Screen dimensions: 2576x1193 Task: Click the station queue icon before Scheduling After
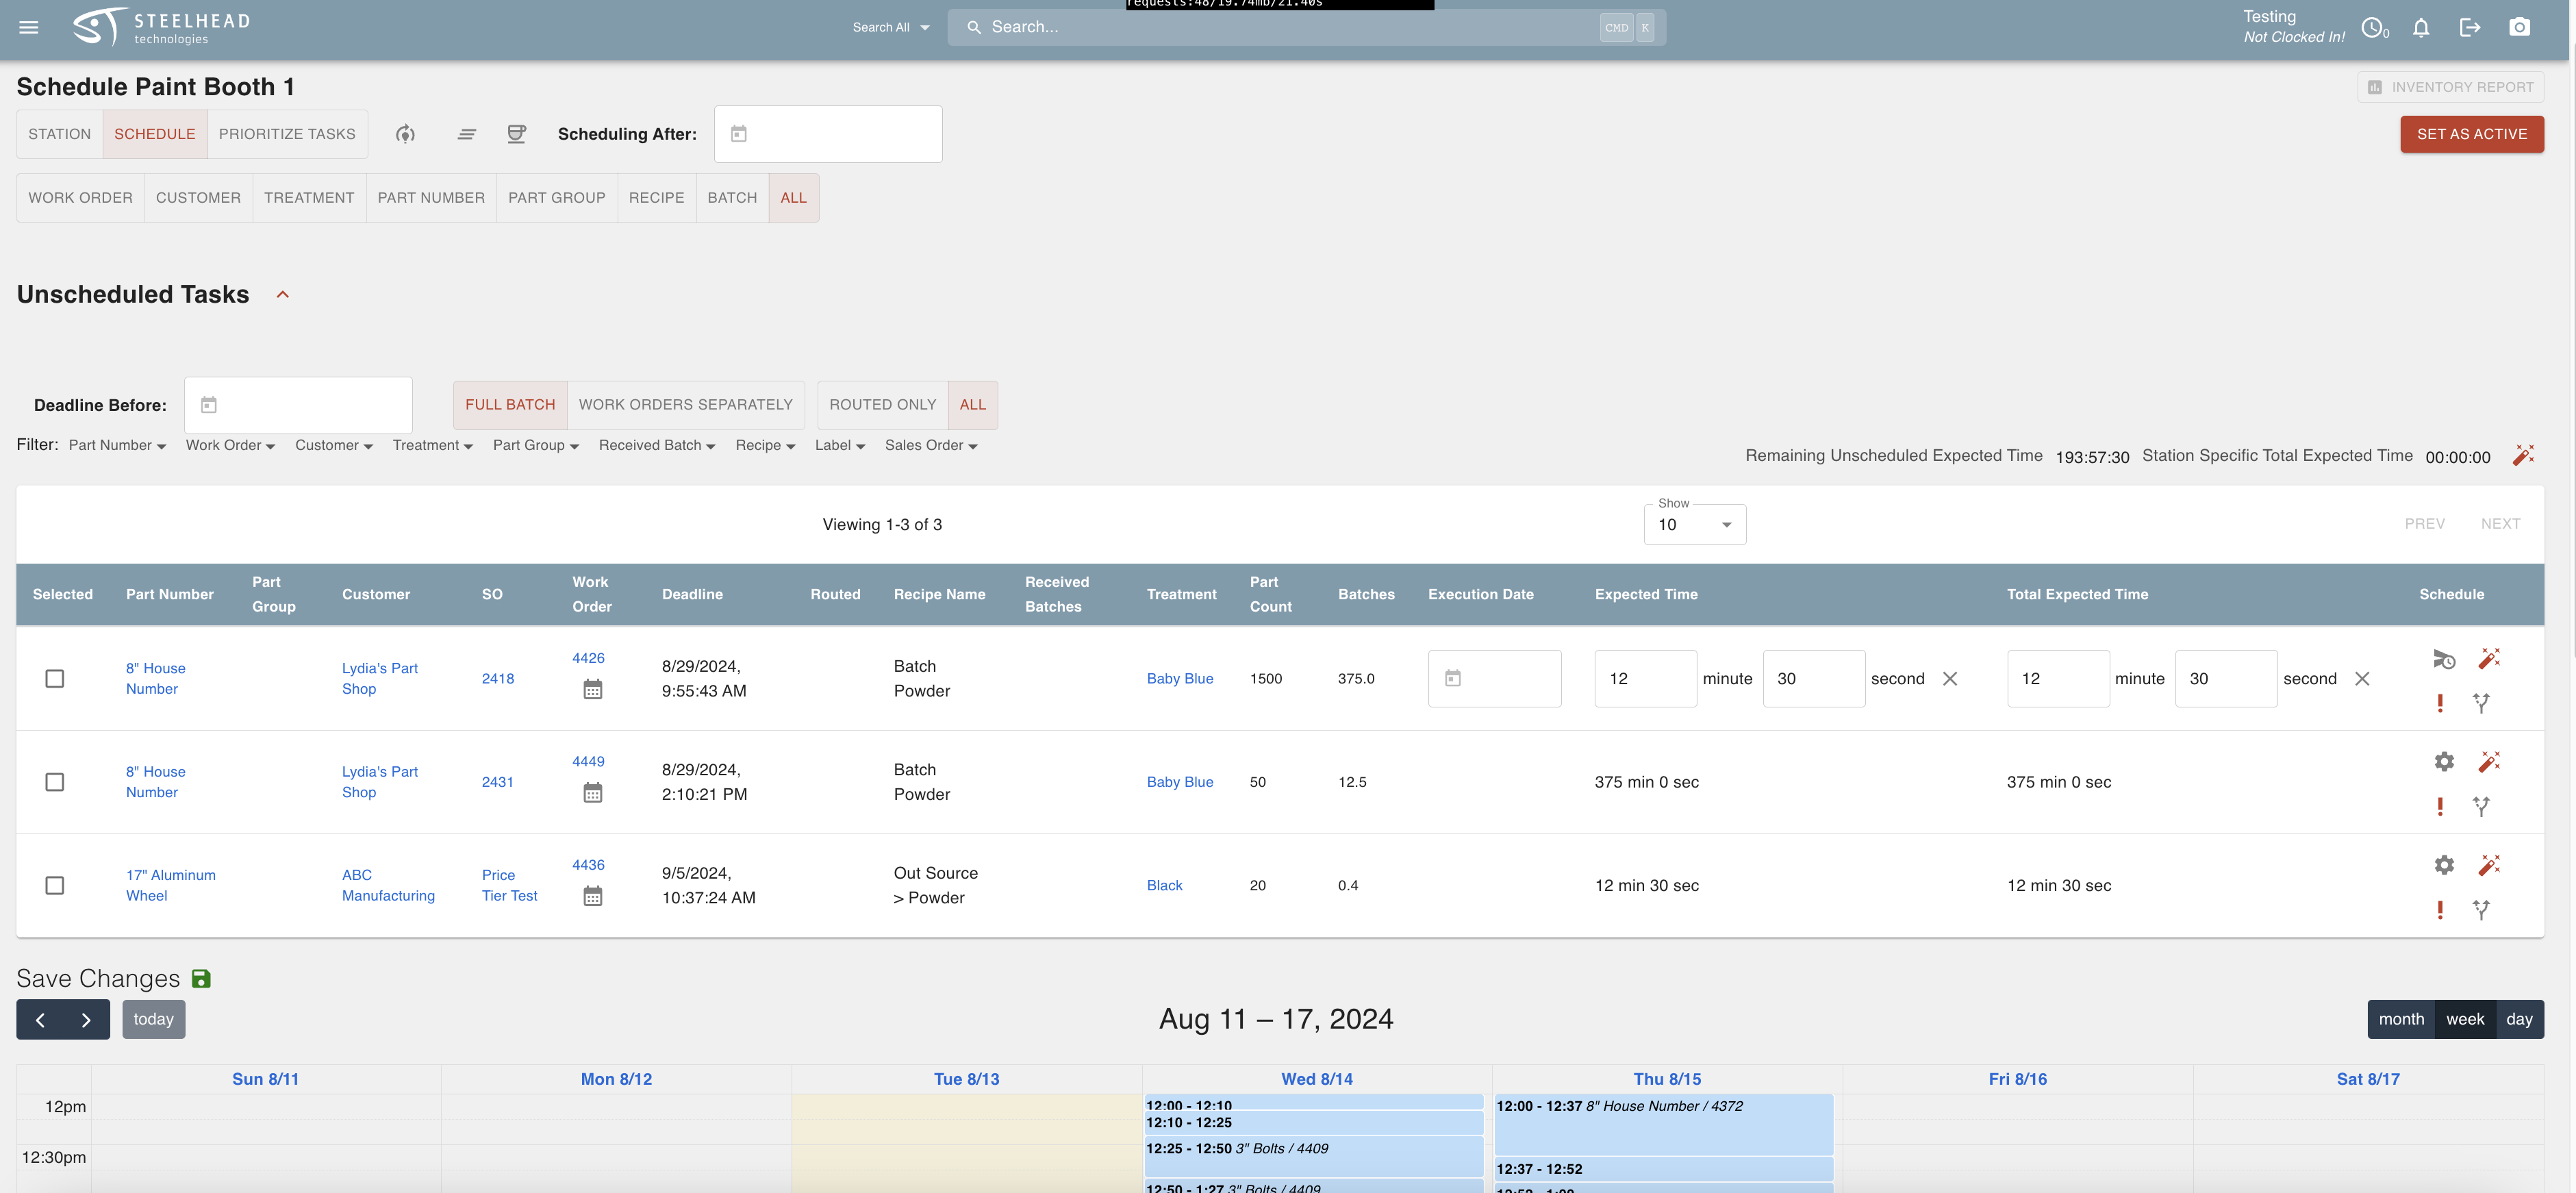(516, 134)
